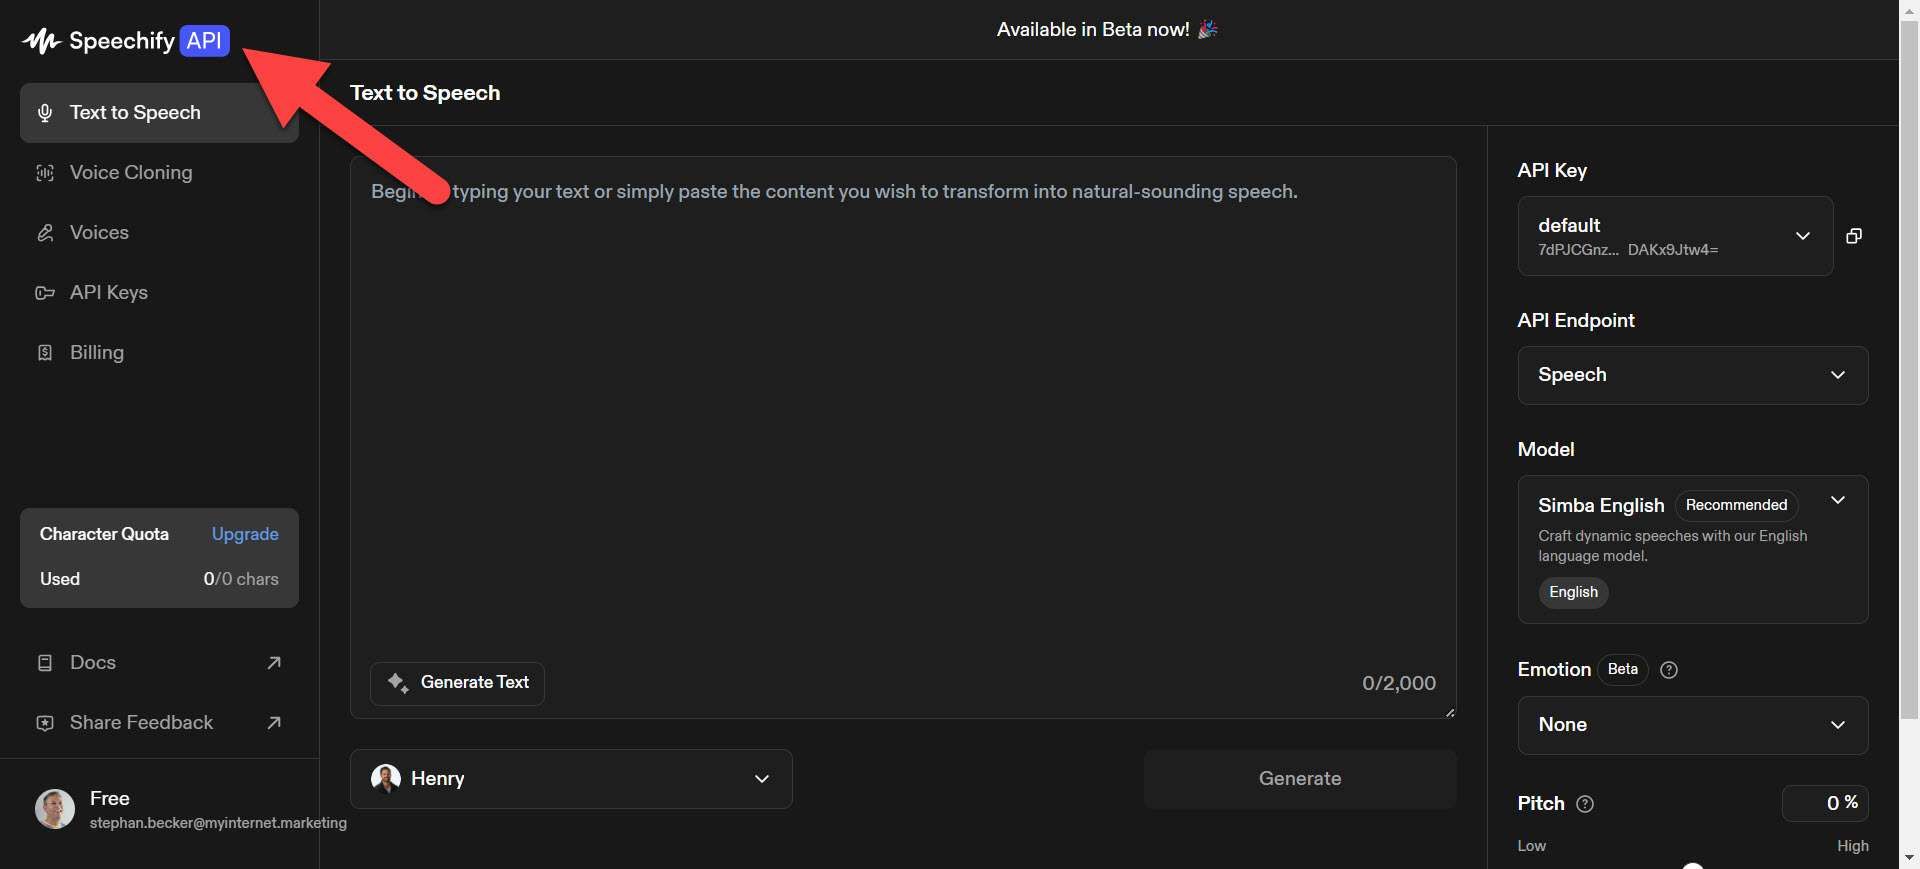Expand the API Endpoint Speech dropdown
The height and width of the screenshot is (869, 1920).
tap(1692, 375)
